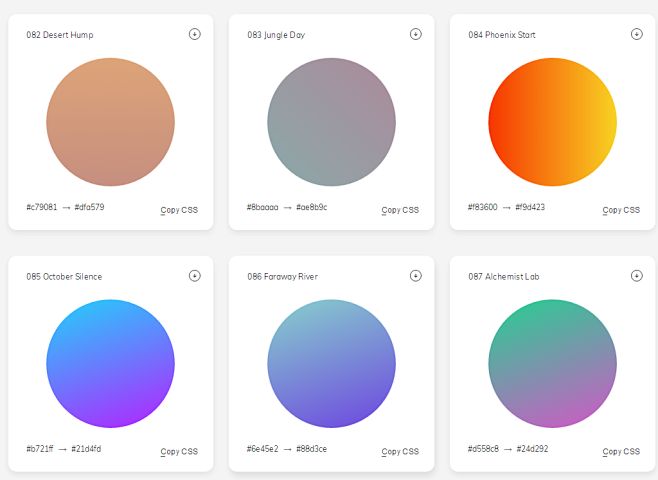
Task: Click hex code #f9d423 on Phoenix Start
Action: click(x=530, y=208)
